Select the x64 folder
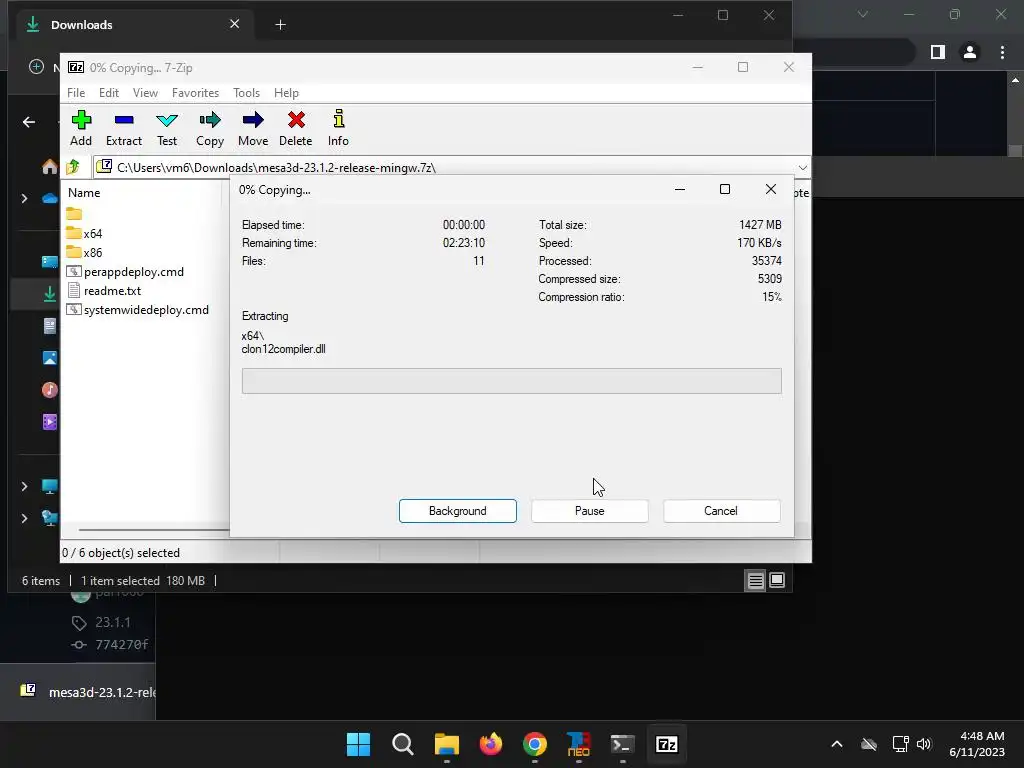This screenshot has height=768, width=1024. pos(84,233)
